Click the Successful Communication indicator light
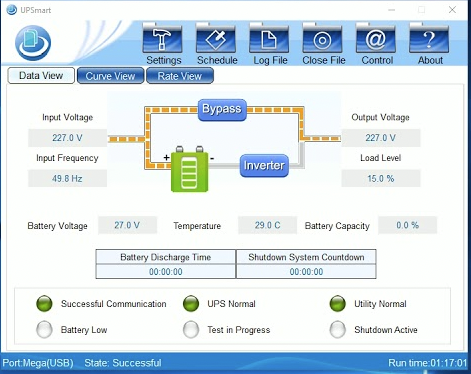 (44, 304)
